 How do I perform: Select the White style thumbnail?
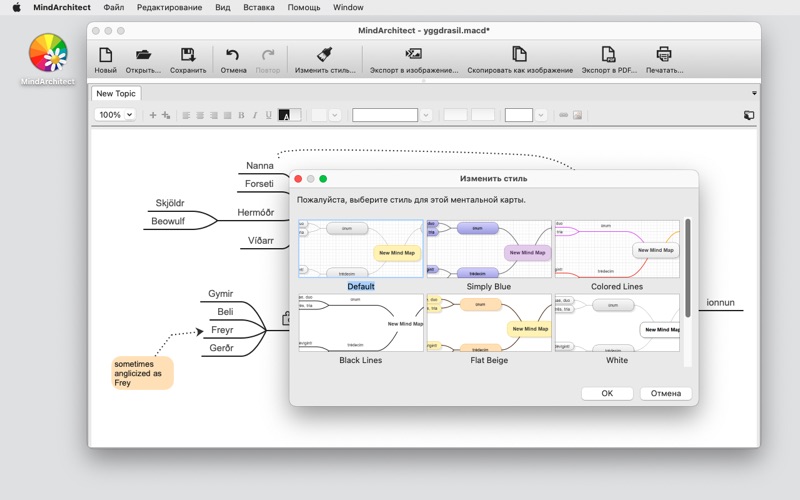click(617, 322)
